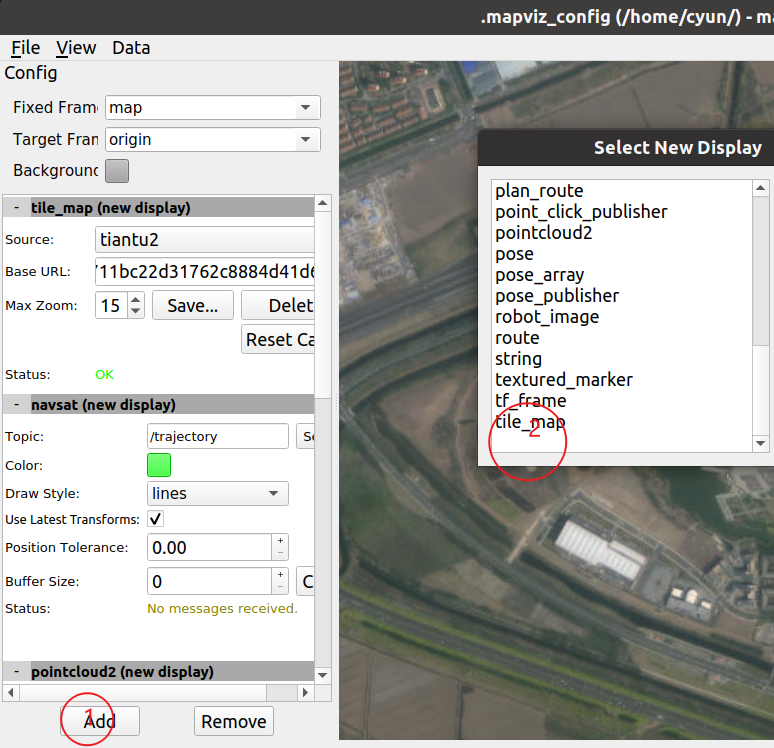The image size is (774, 748).
Task: Click the Select topic button beside /trajectory
Action: click(306, 436)
